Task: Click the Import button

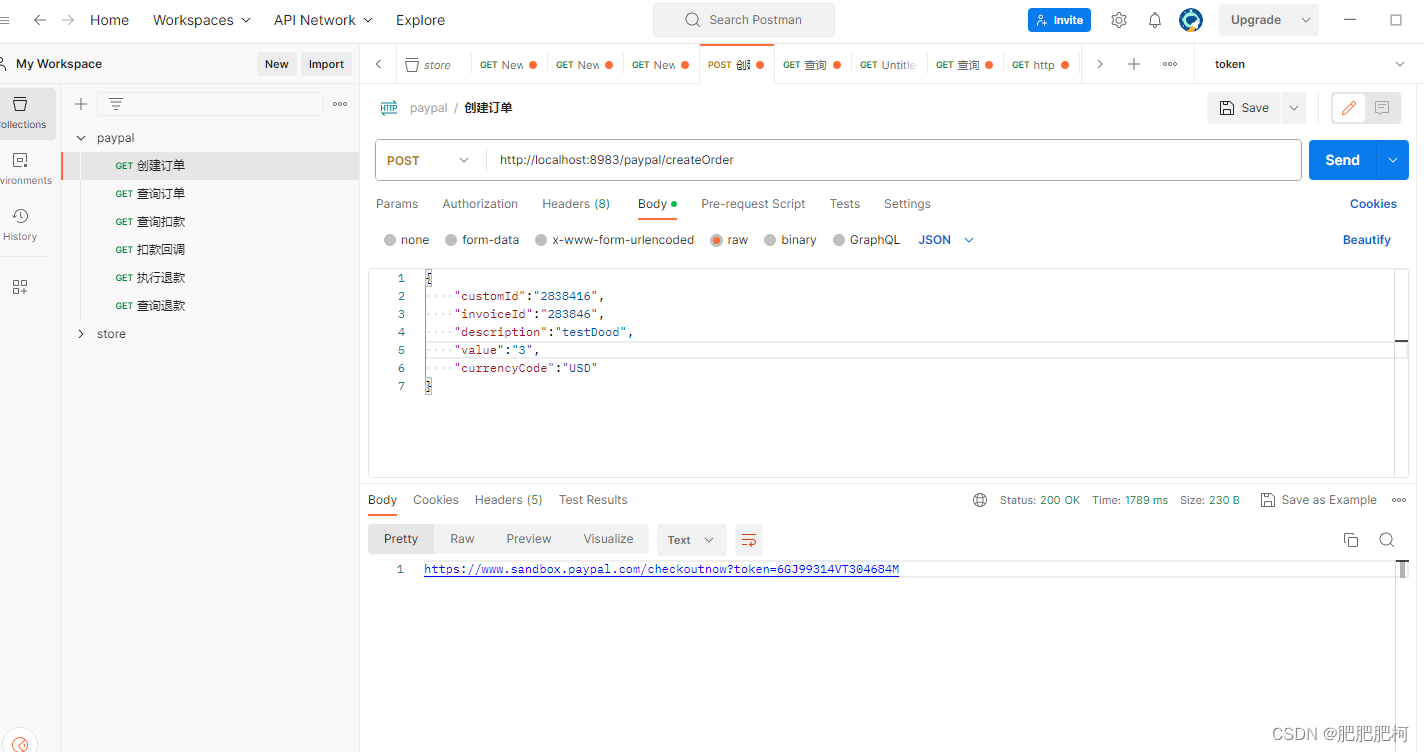Action: click(326, 64)
